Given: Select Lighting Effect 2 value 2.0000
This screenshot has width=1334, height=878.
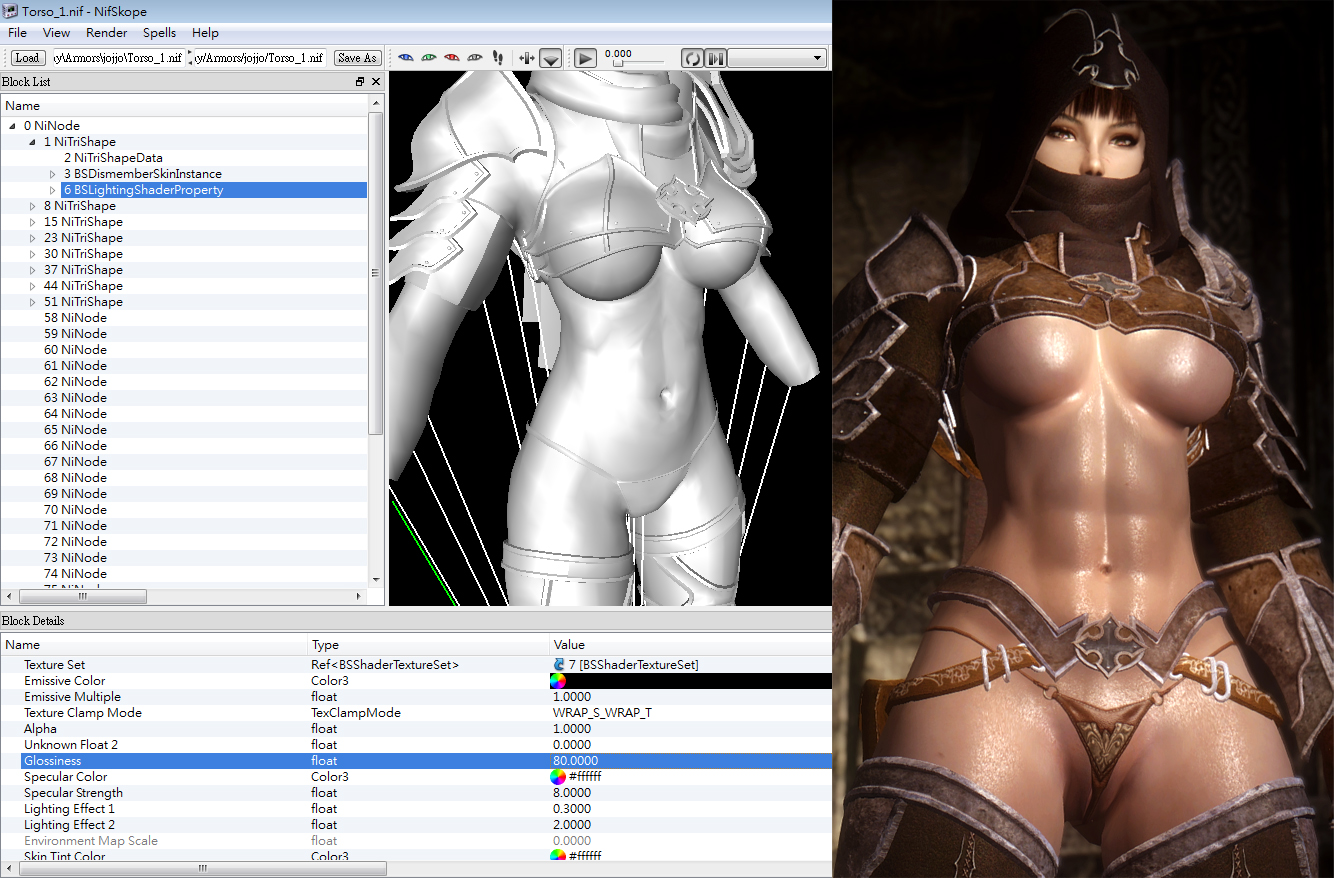Looking at the screenshot, I should coord(572,825).
